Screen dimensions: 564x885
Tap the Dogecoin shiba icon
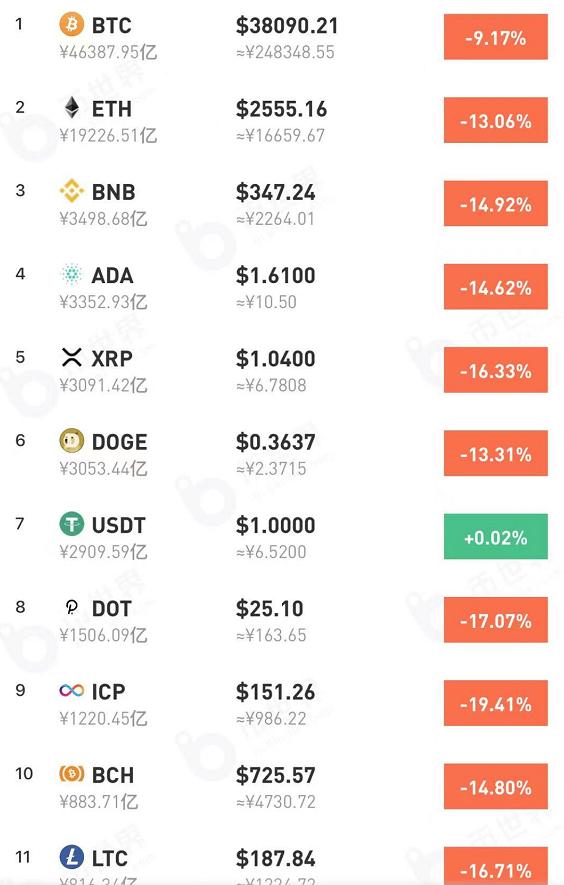(72, 441)
